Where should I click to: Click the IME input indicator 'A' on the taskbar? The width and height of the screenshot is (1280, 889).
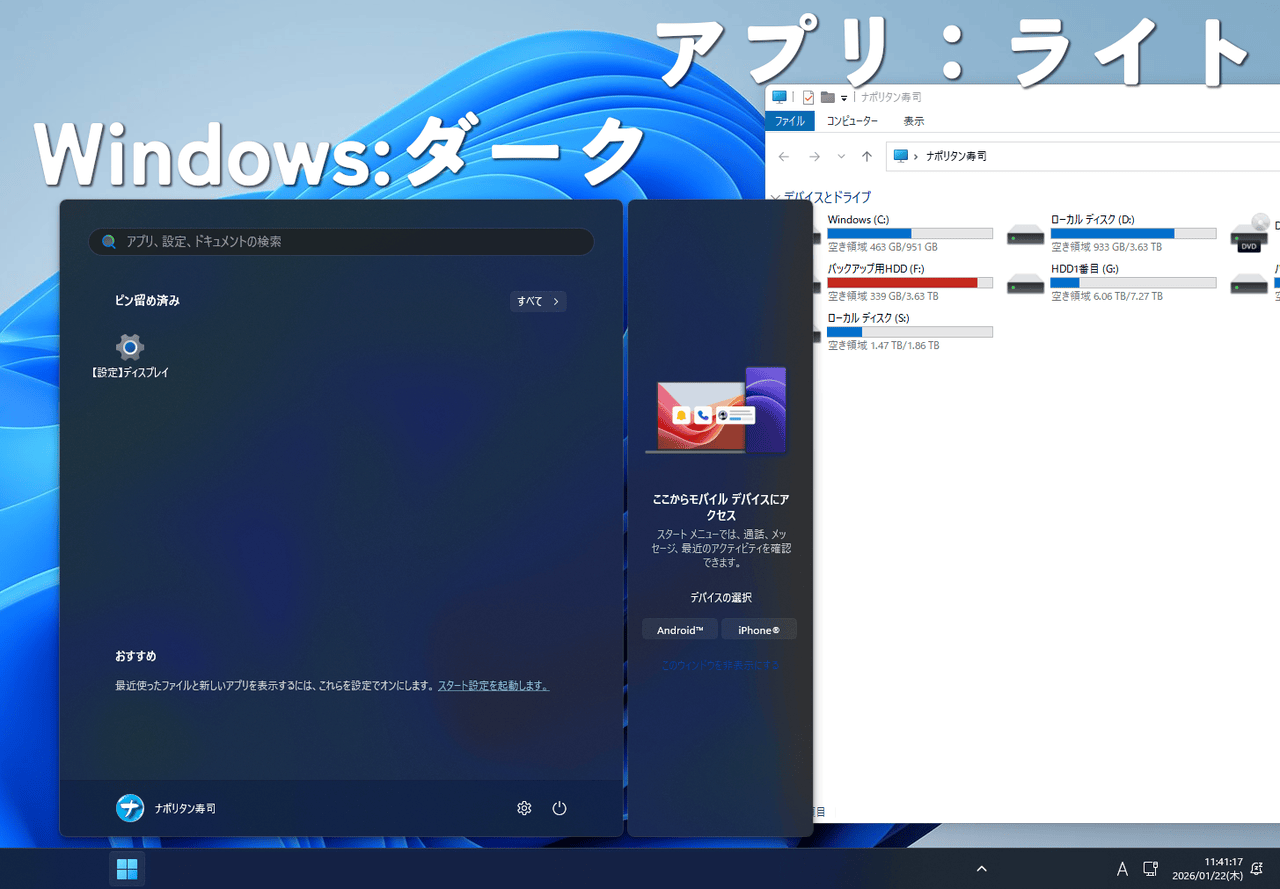pyautogui.click(x=1122, y=868)
